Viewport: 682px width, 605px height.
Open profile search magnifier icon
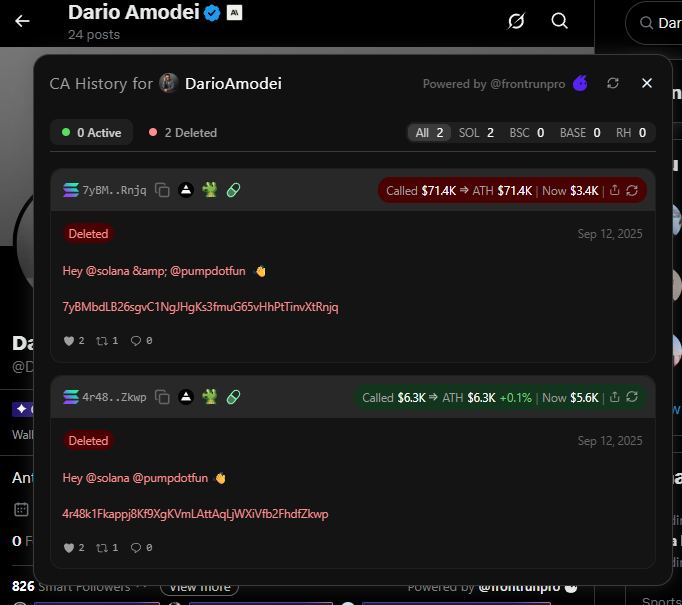pos(559,20)
